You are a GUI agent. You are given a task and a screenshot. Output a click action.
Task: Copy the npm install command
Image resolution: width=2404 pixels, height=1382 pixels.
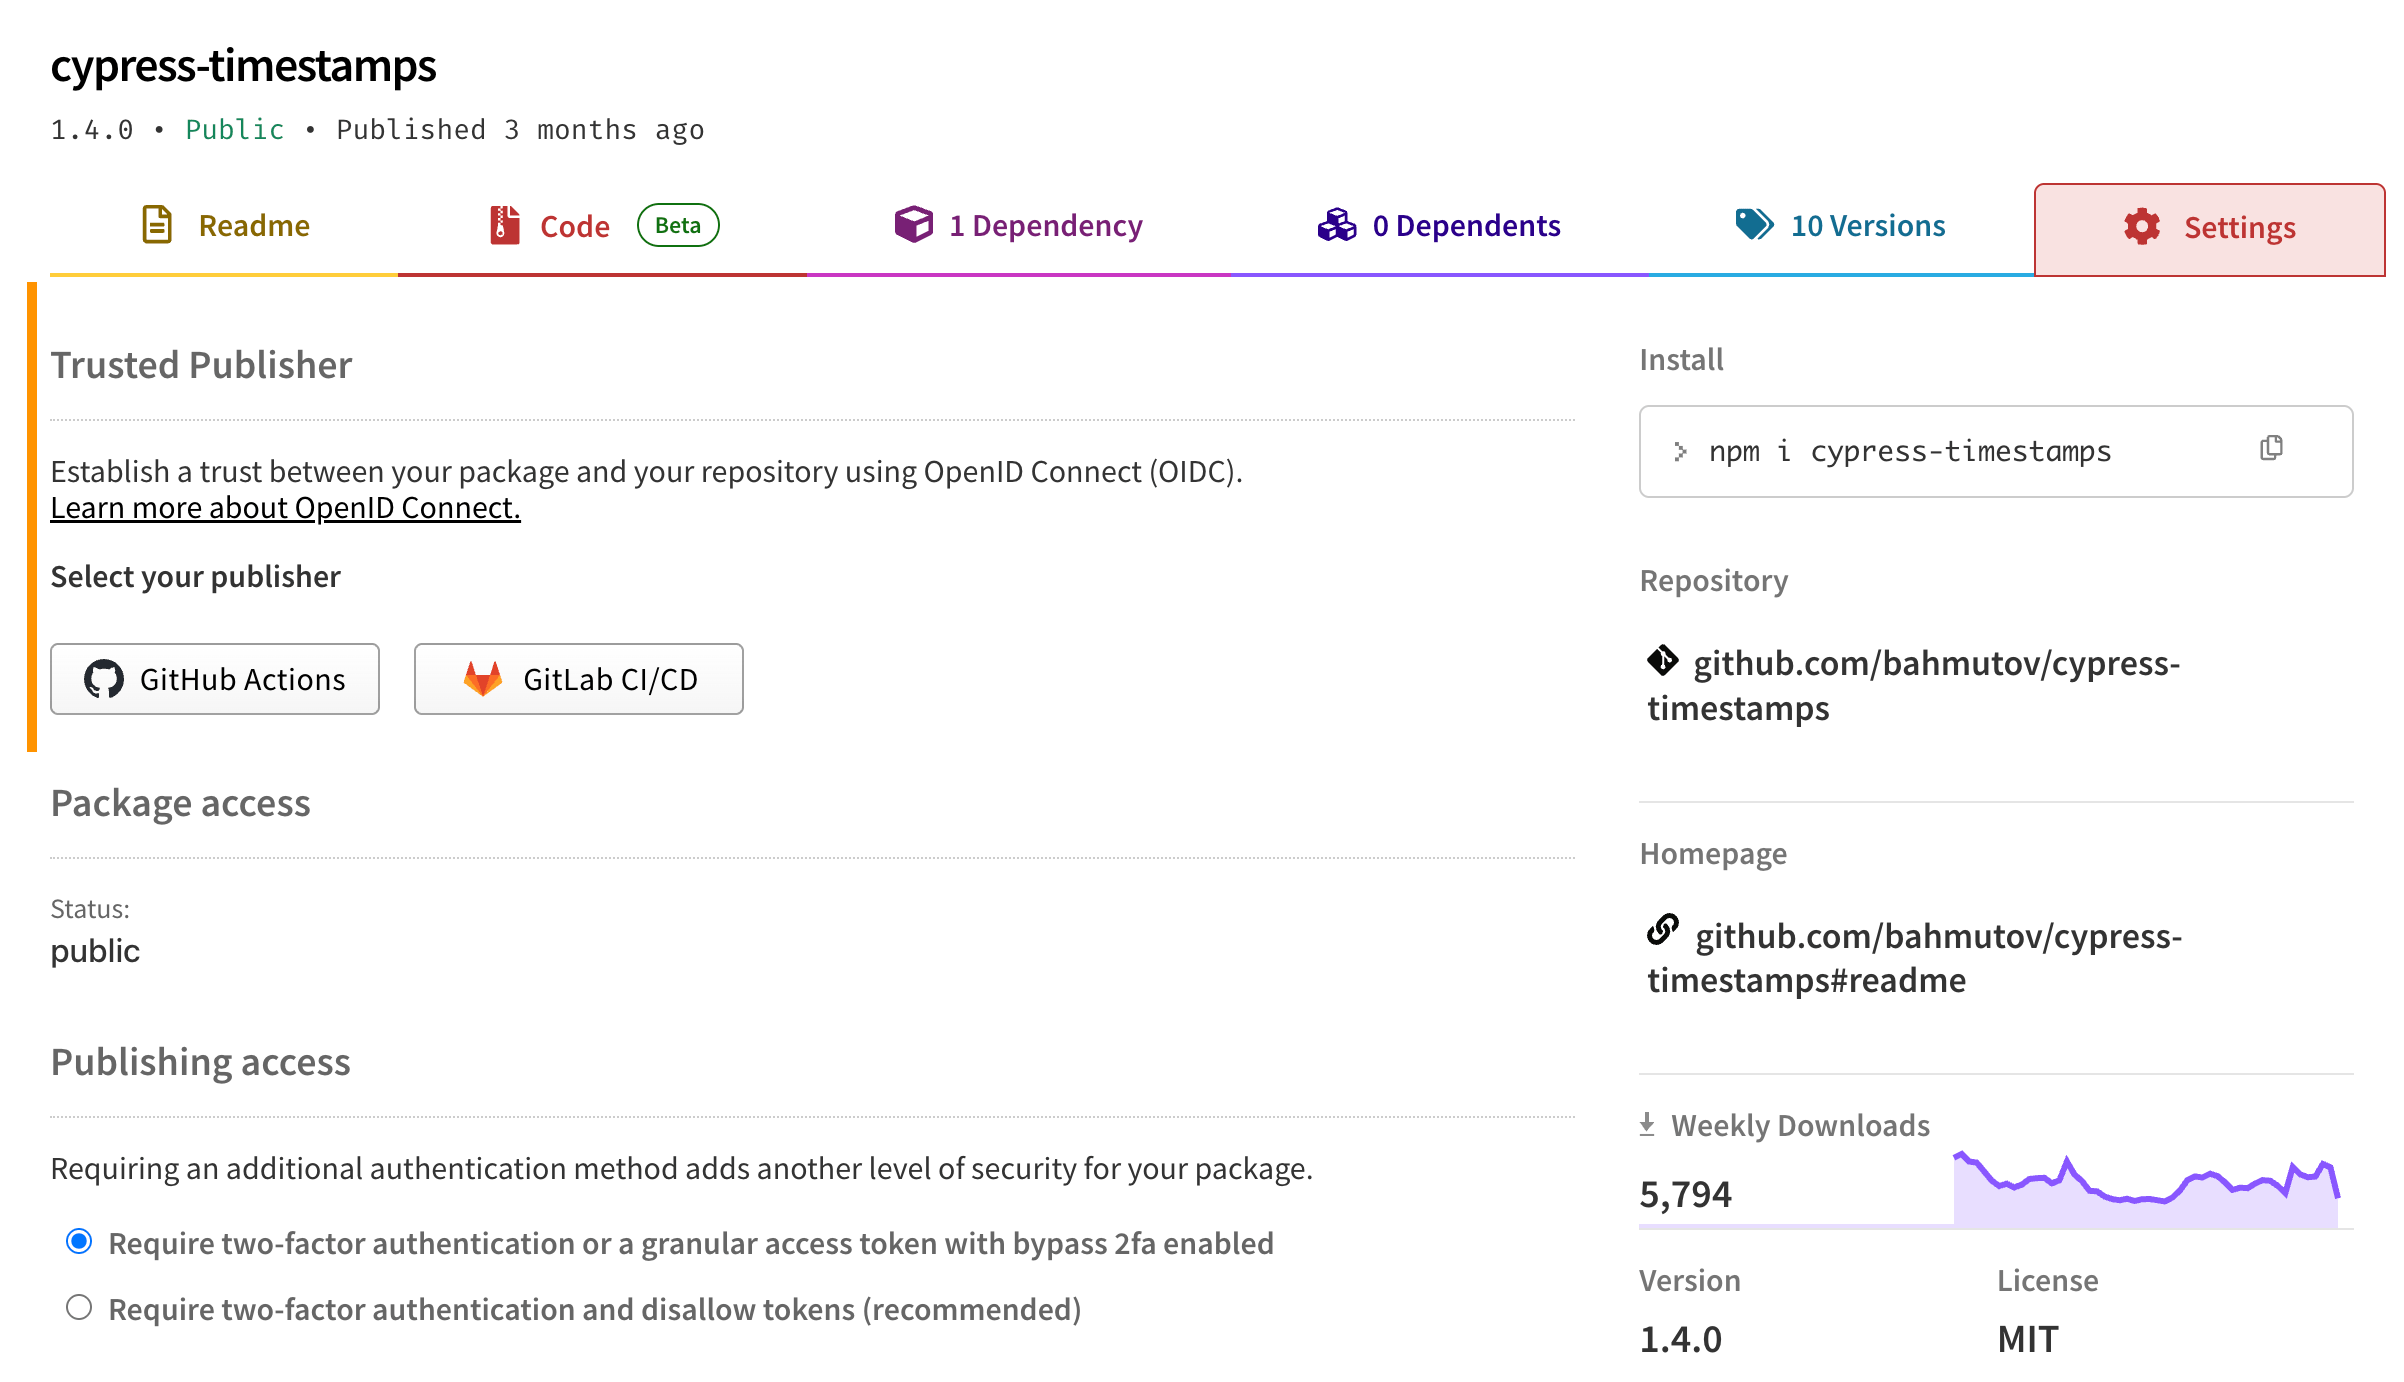2270,450
